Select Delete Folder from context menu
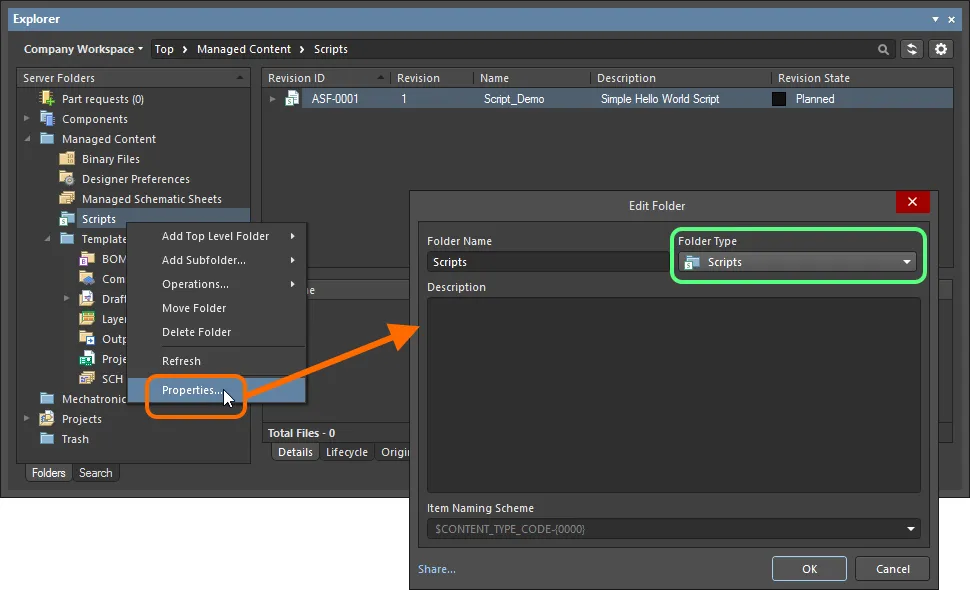 tap(215, 332)
